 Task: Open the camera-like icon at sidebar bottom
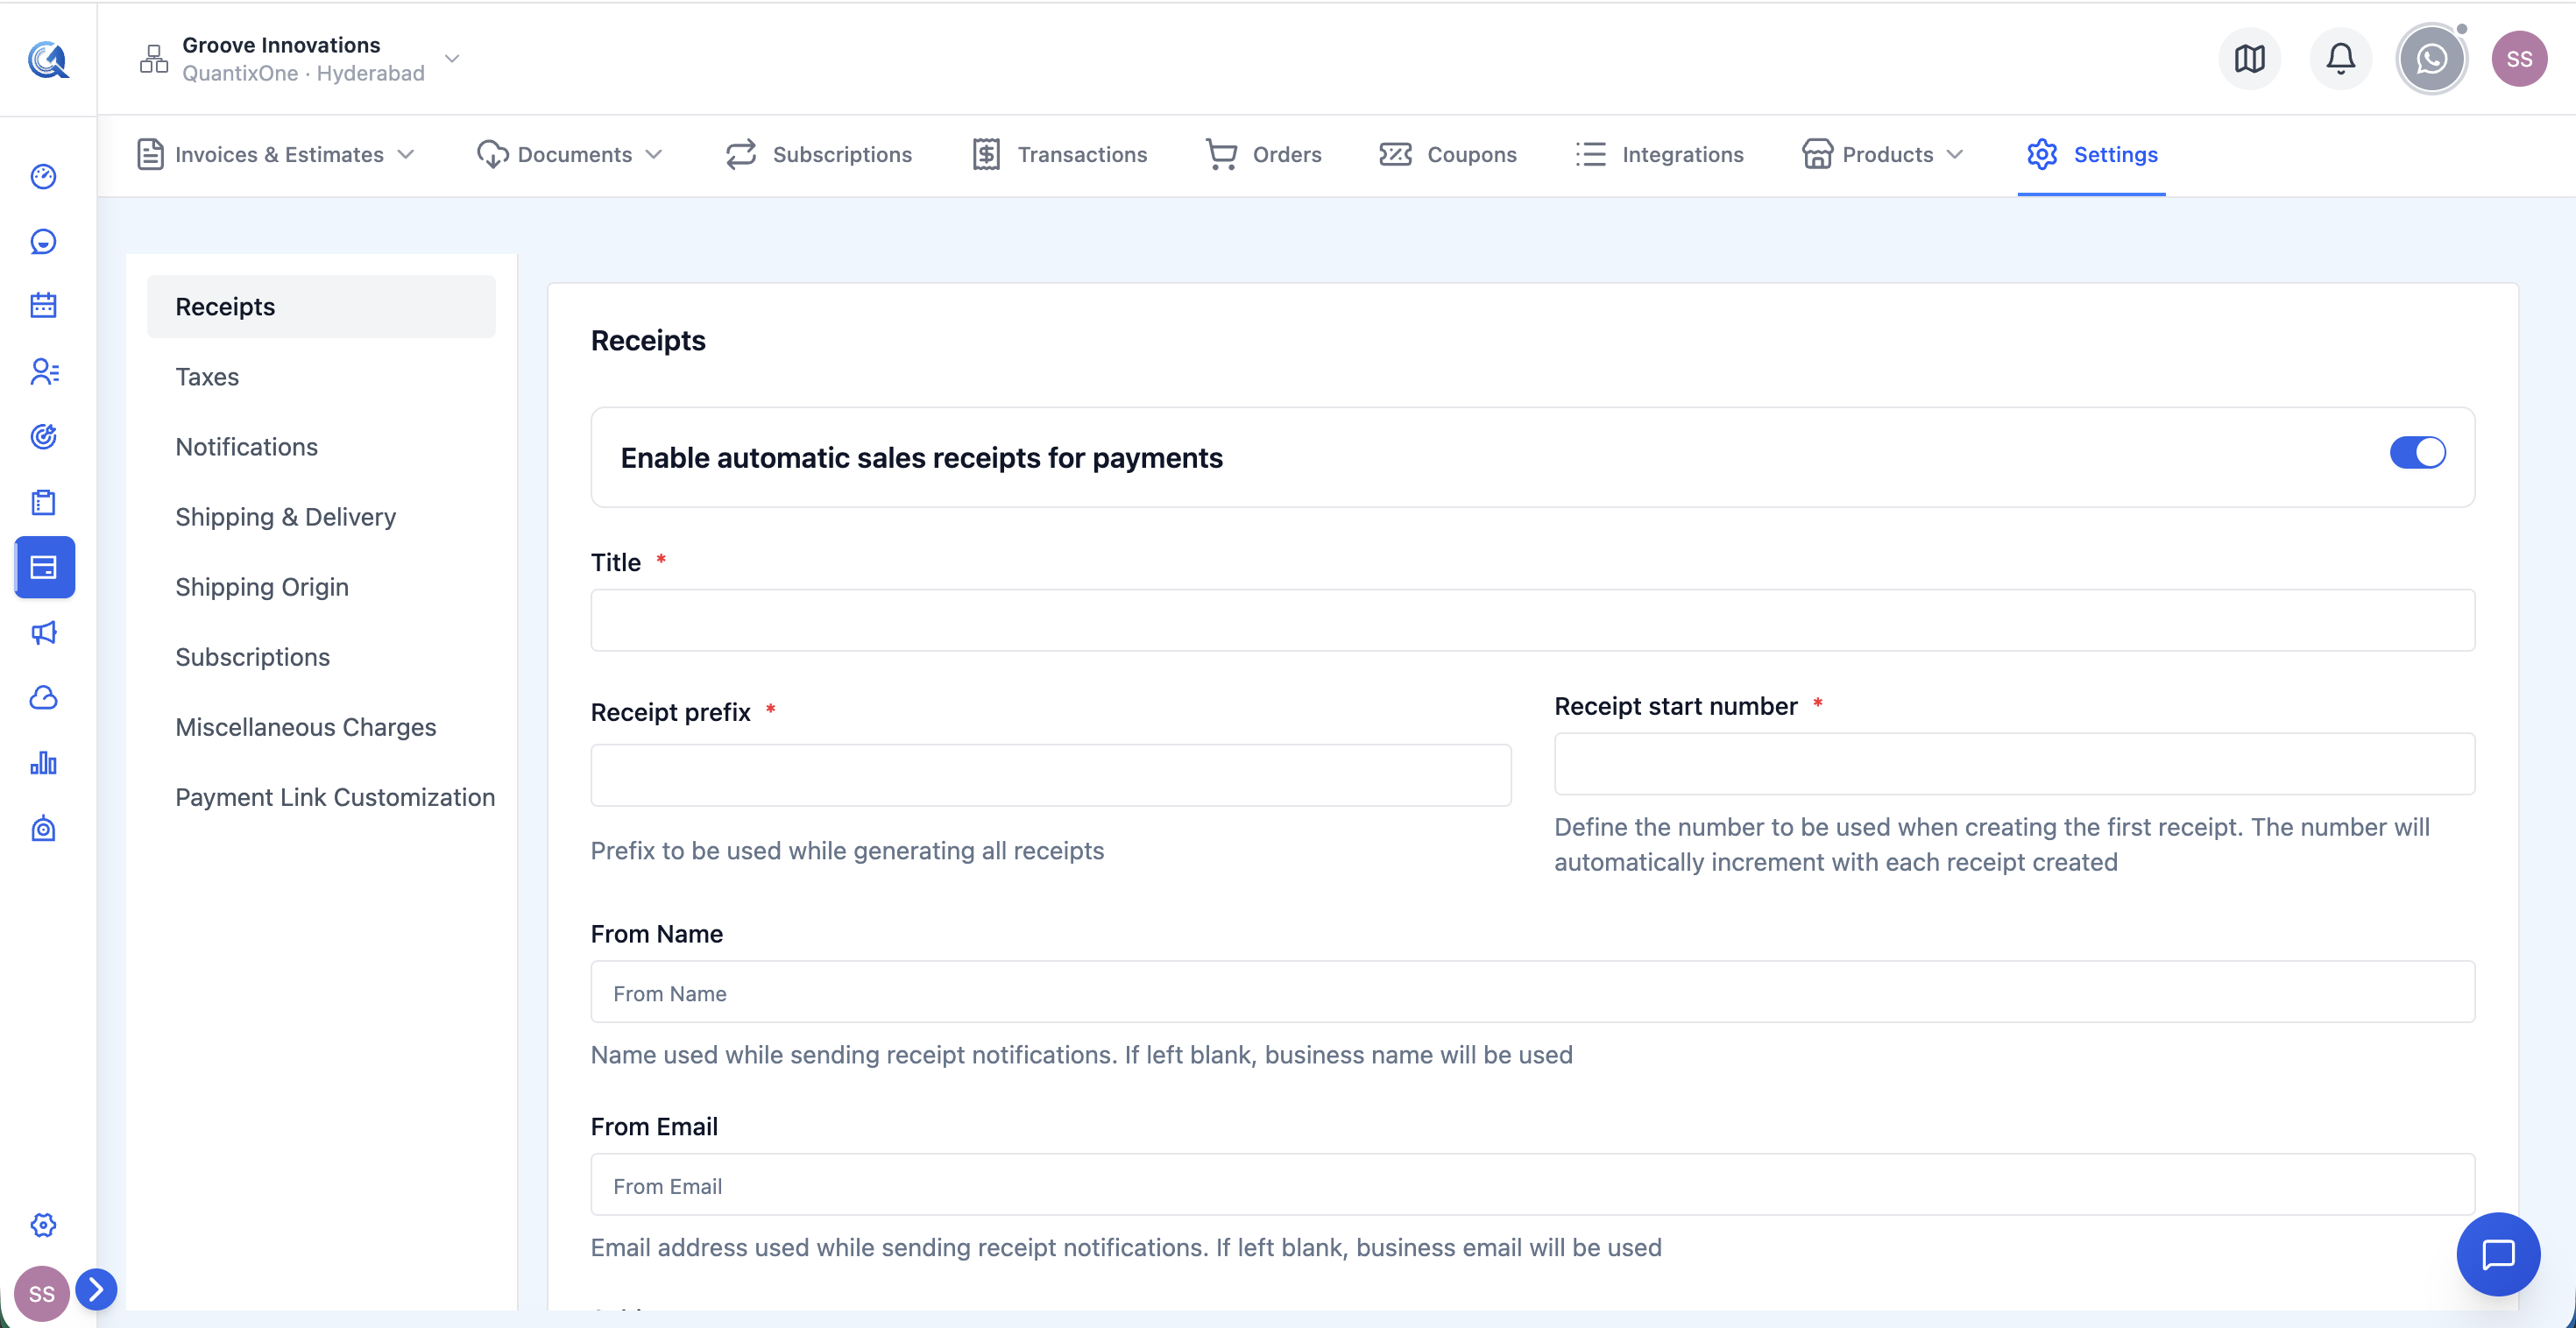[x=43, y=828]
